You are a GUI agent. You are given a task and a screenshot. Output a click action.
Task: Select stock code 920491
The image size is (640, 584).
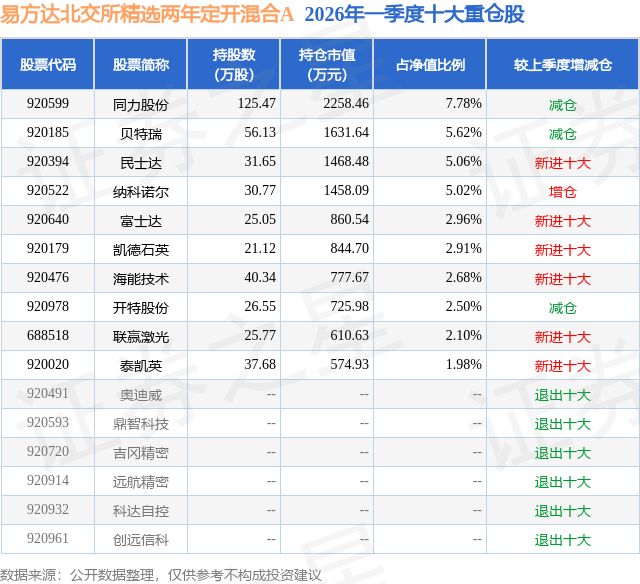point(48,393)
